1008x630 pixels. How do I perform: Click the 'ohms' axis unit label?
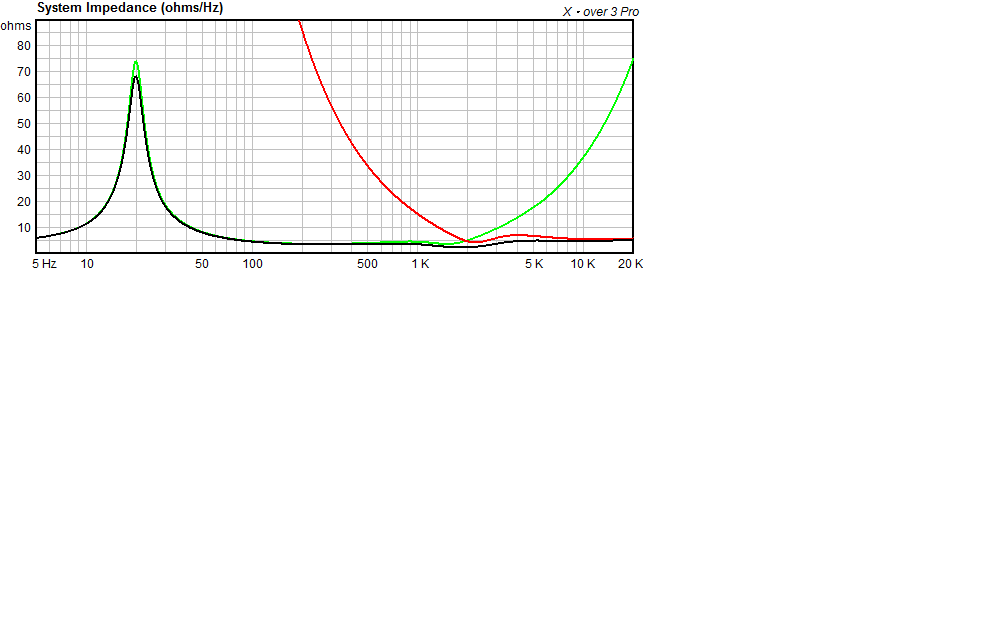15,26
